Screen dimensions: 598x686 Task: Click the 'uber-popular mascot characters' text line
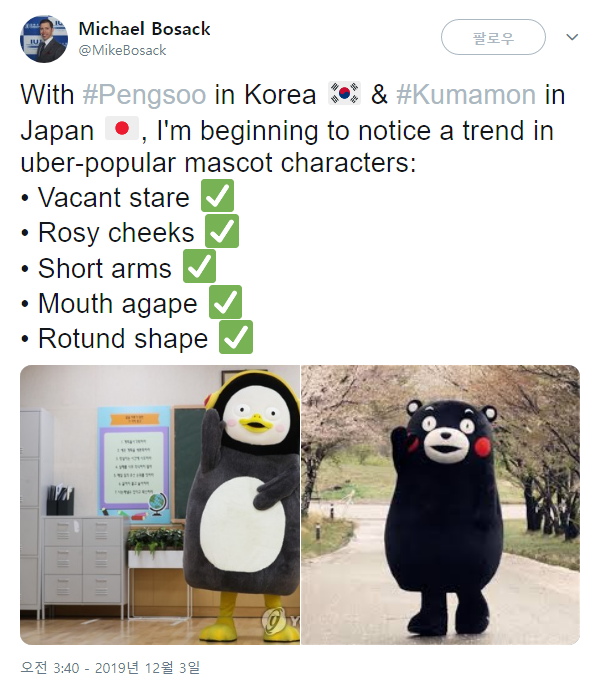pyautogui.click(x=218, y=163)
